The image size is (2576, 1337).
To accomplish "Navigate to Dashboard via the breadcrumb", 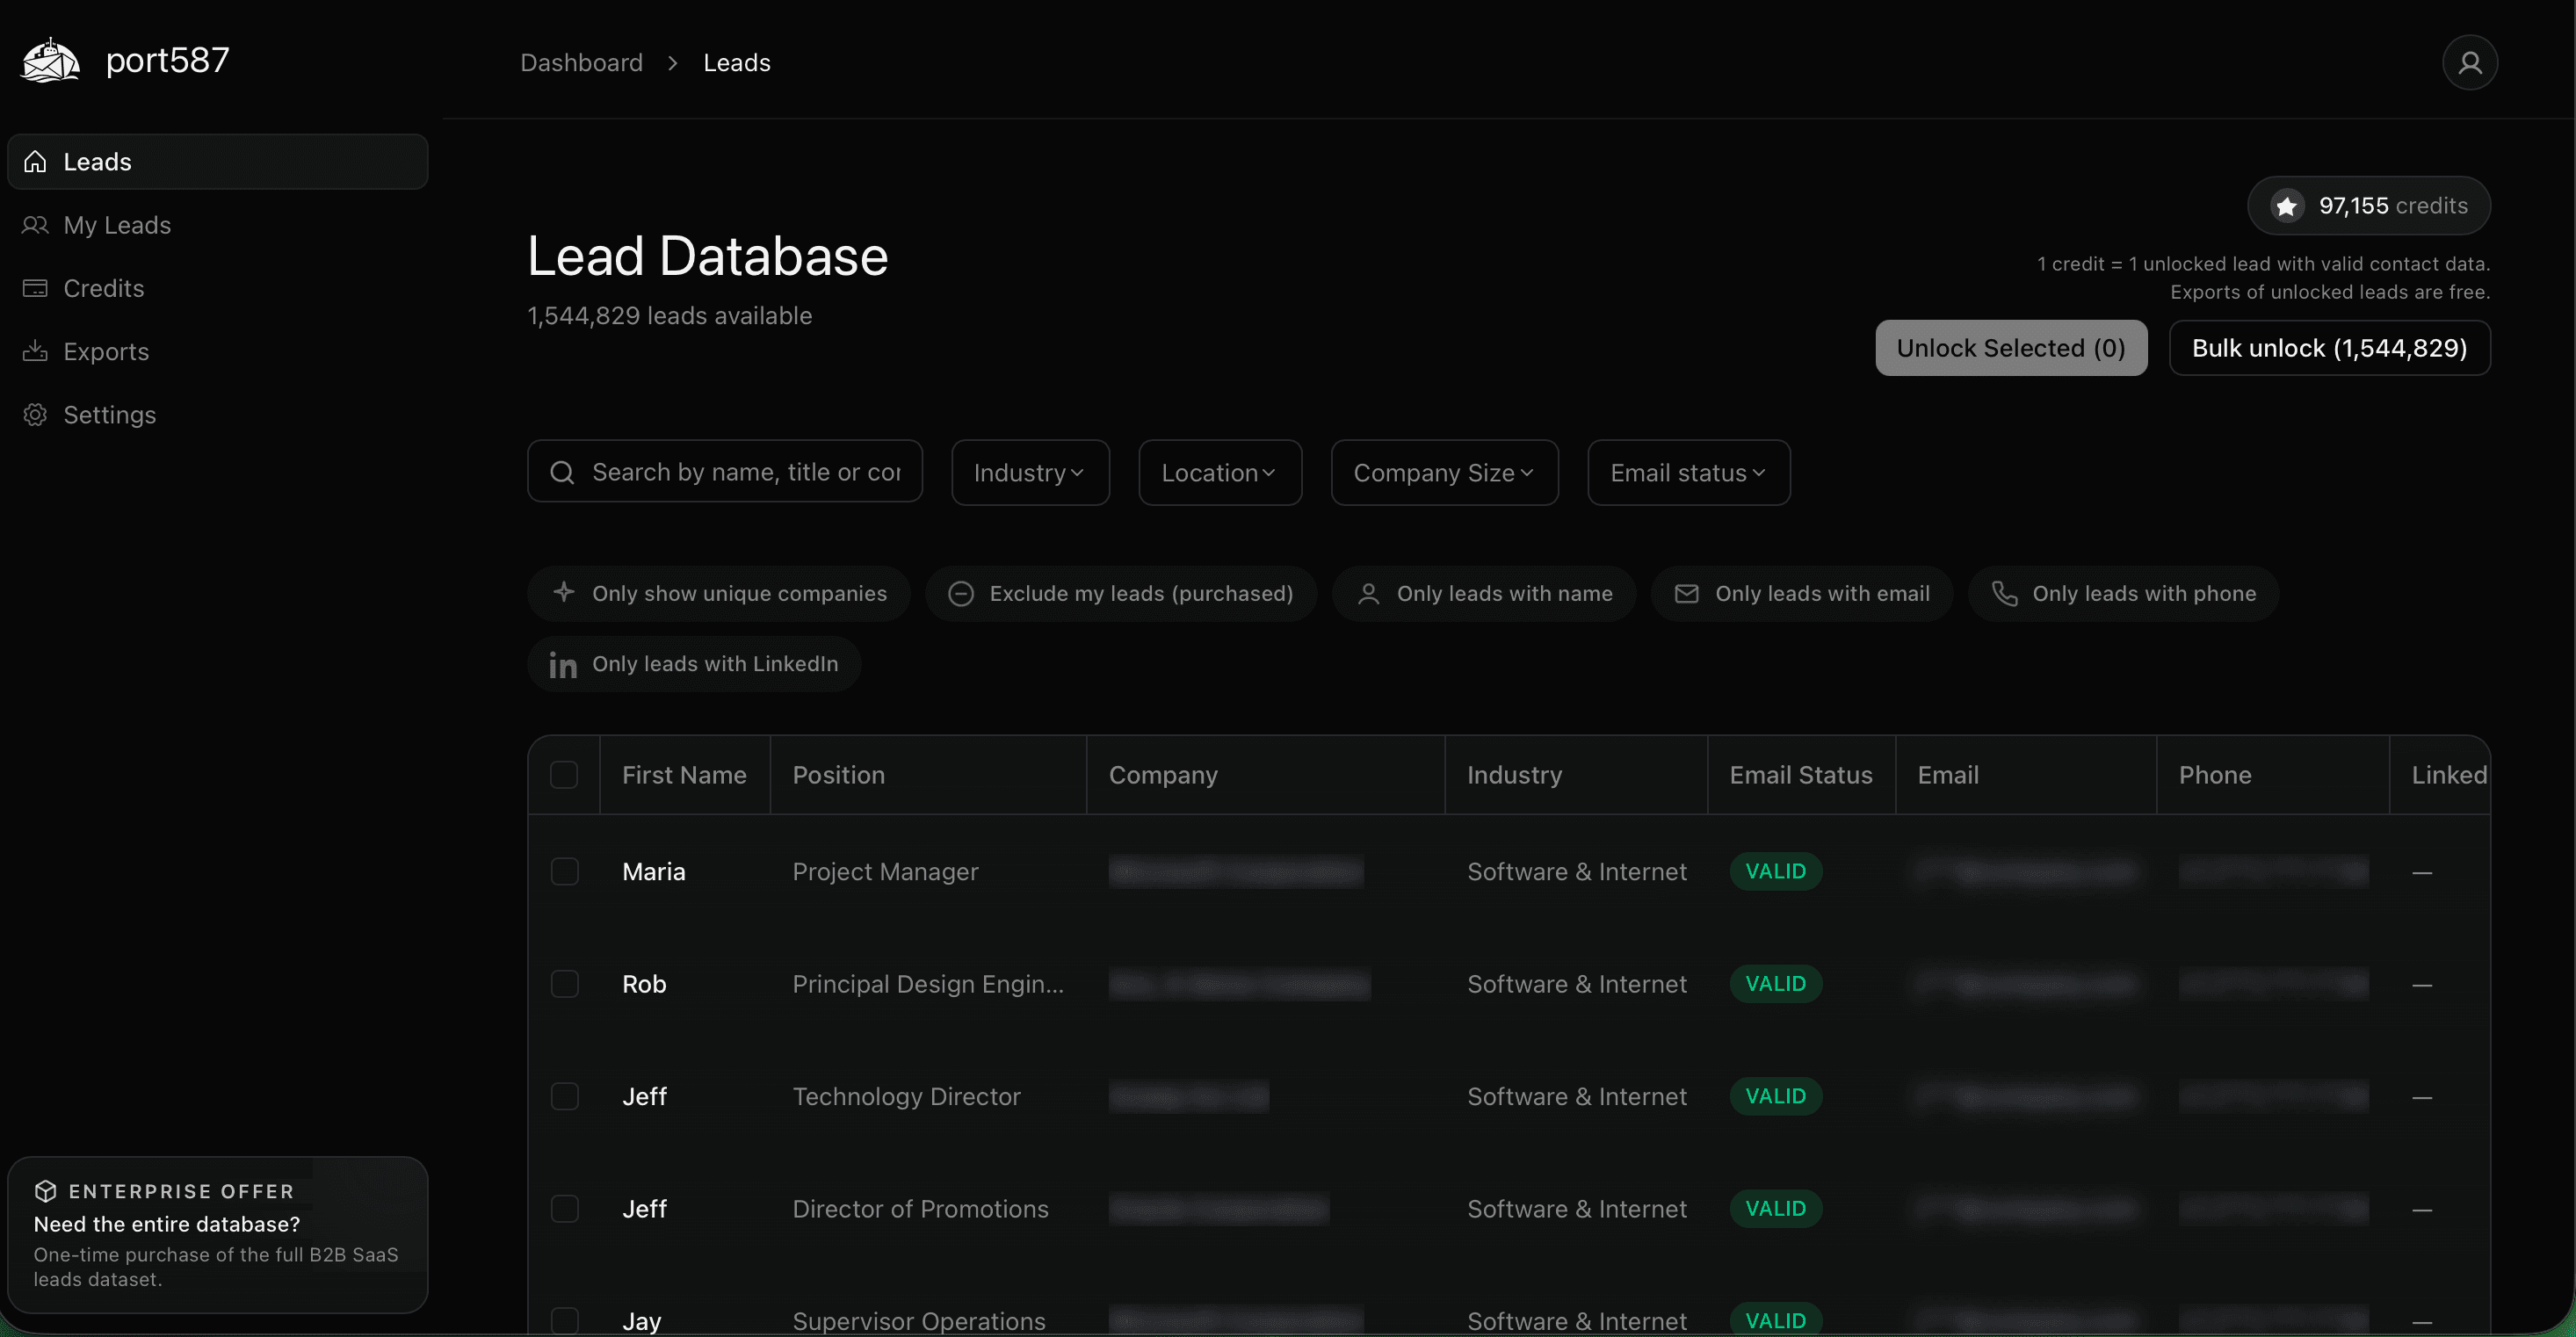I will pos(581,62).
